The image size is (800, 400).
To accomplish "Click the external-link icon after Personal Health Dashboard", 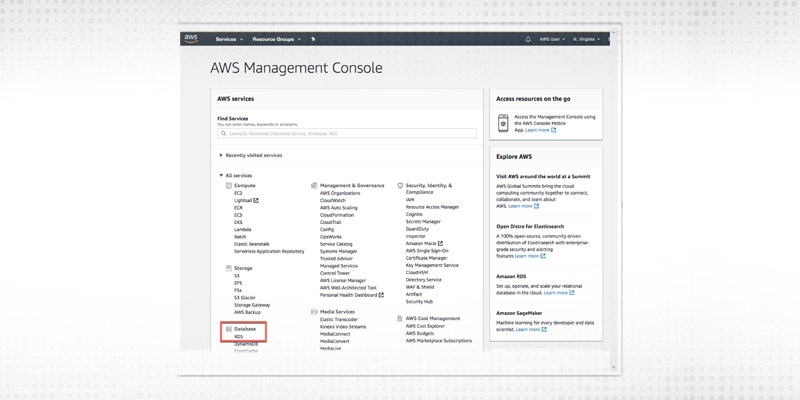I will tap(381, 295).
